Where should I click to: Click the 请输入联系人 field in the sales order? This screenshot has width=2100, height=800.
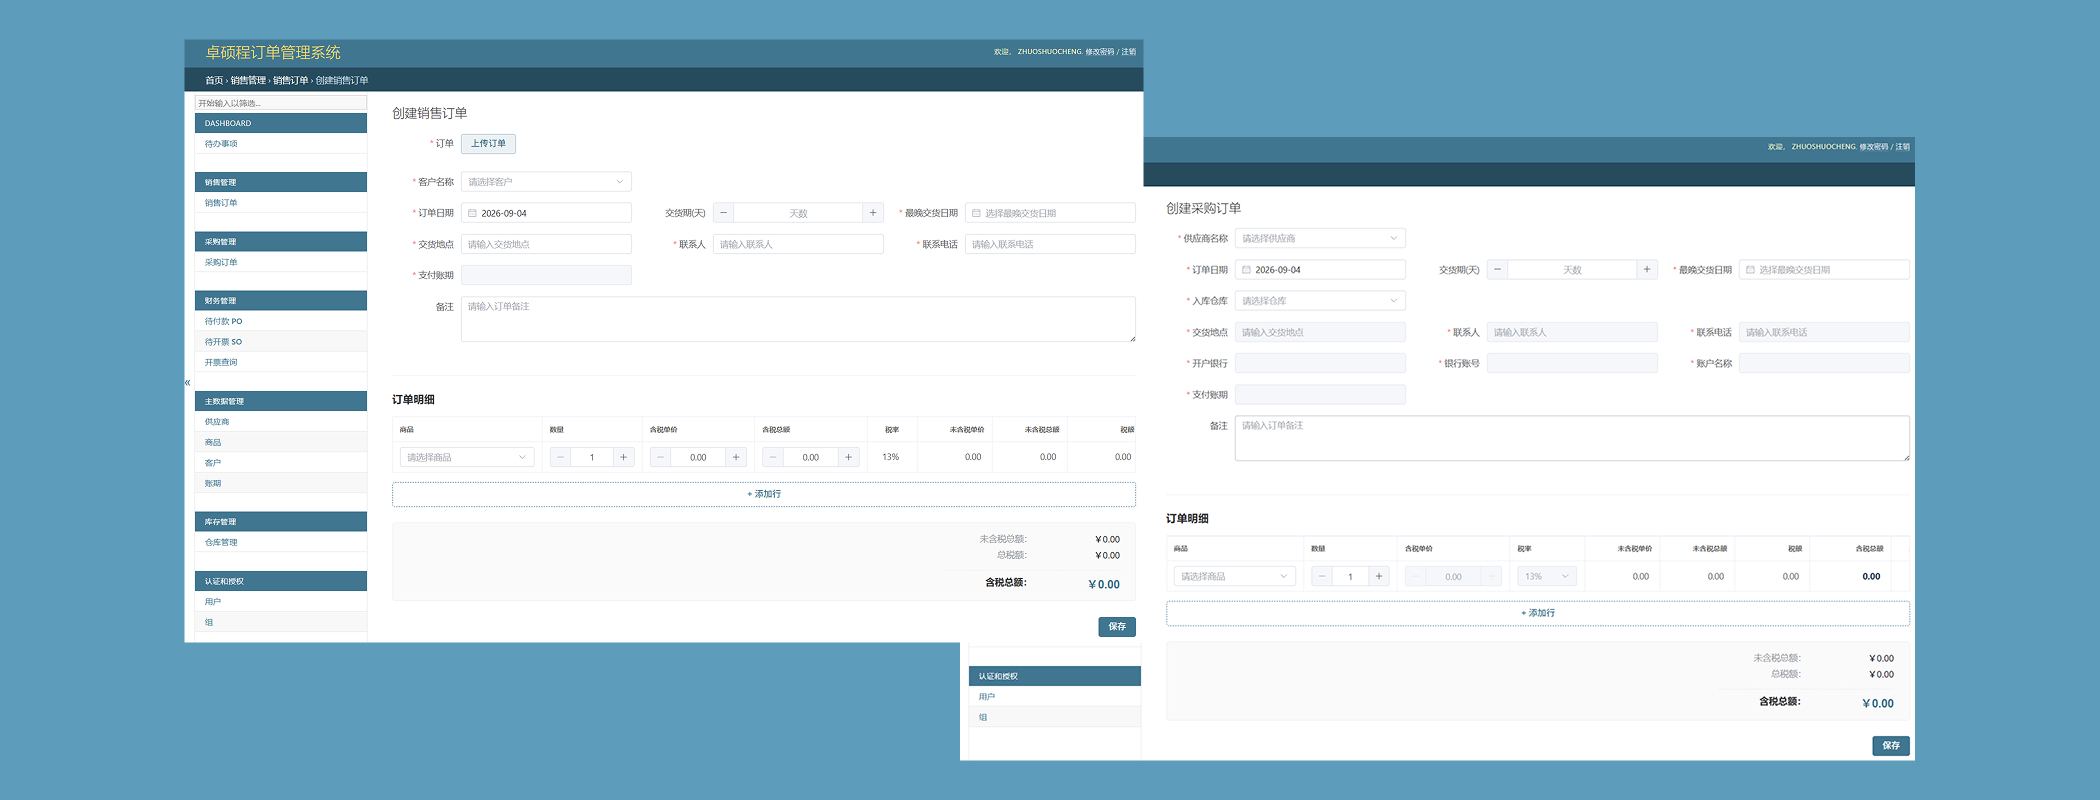pyautogui.click(x=798, y=244)
